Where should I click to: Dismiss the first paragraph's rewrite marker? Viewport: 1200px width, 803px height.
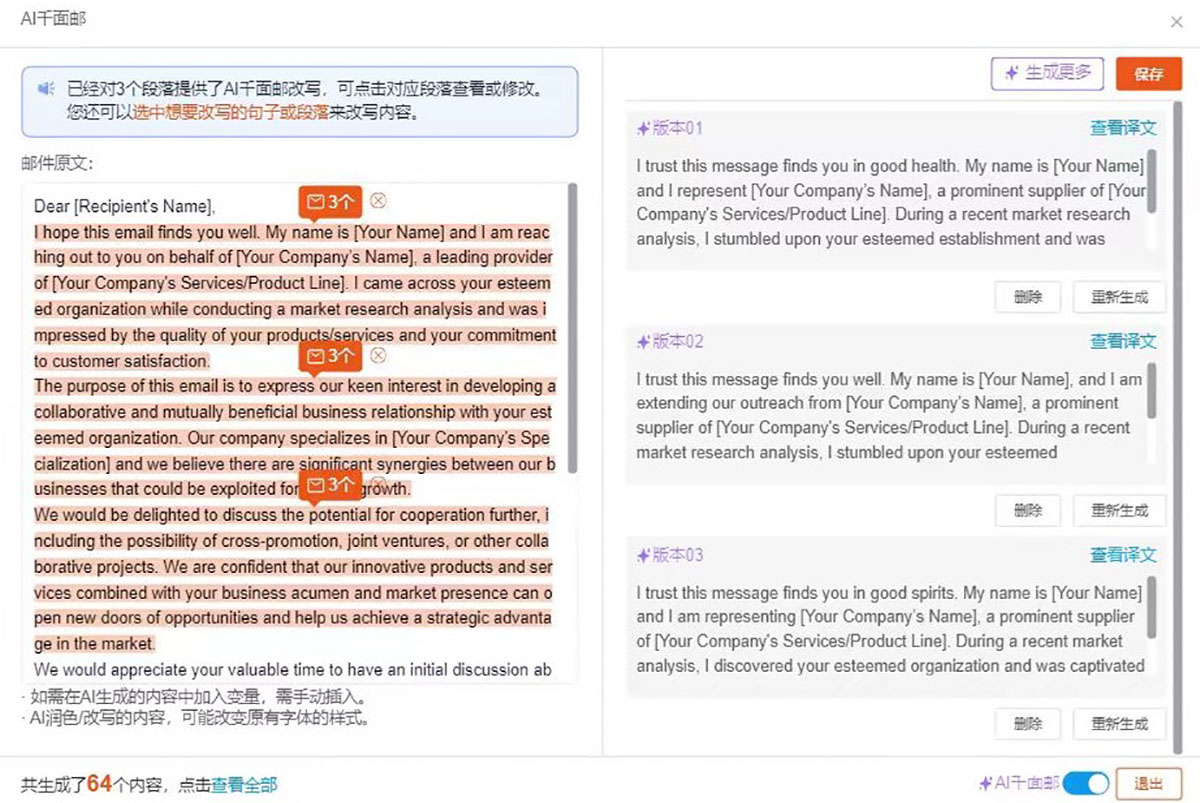(378, 201)
